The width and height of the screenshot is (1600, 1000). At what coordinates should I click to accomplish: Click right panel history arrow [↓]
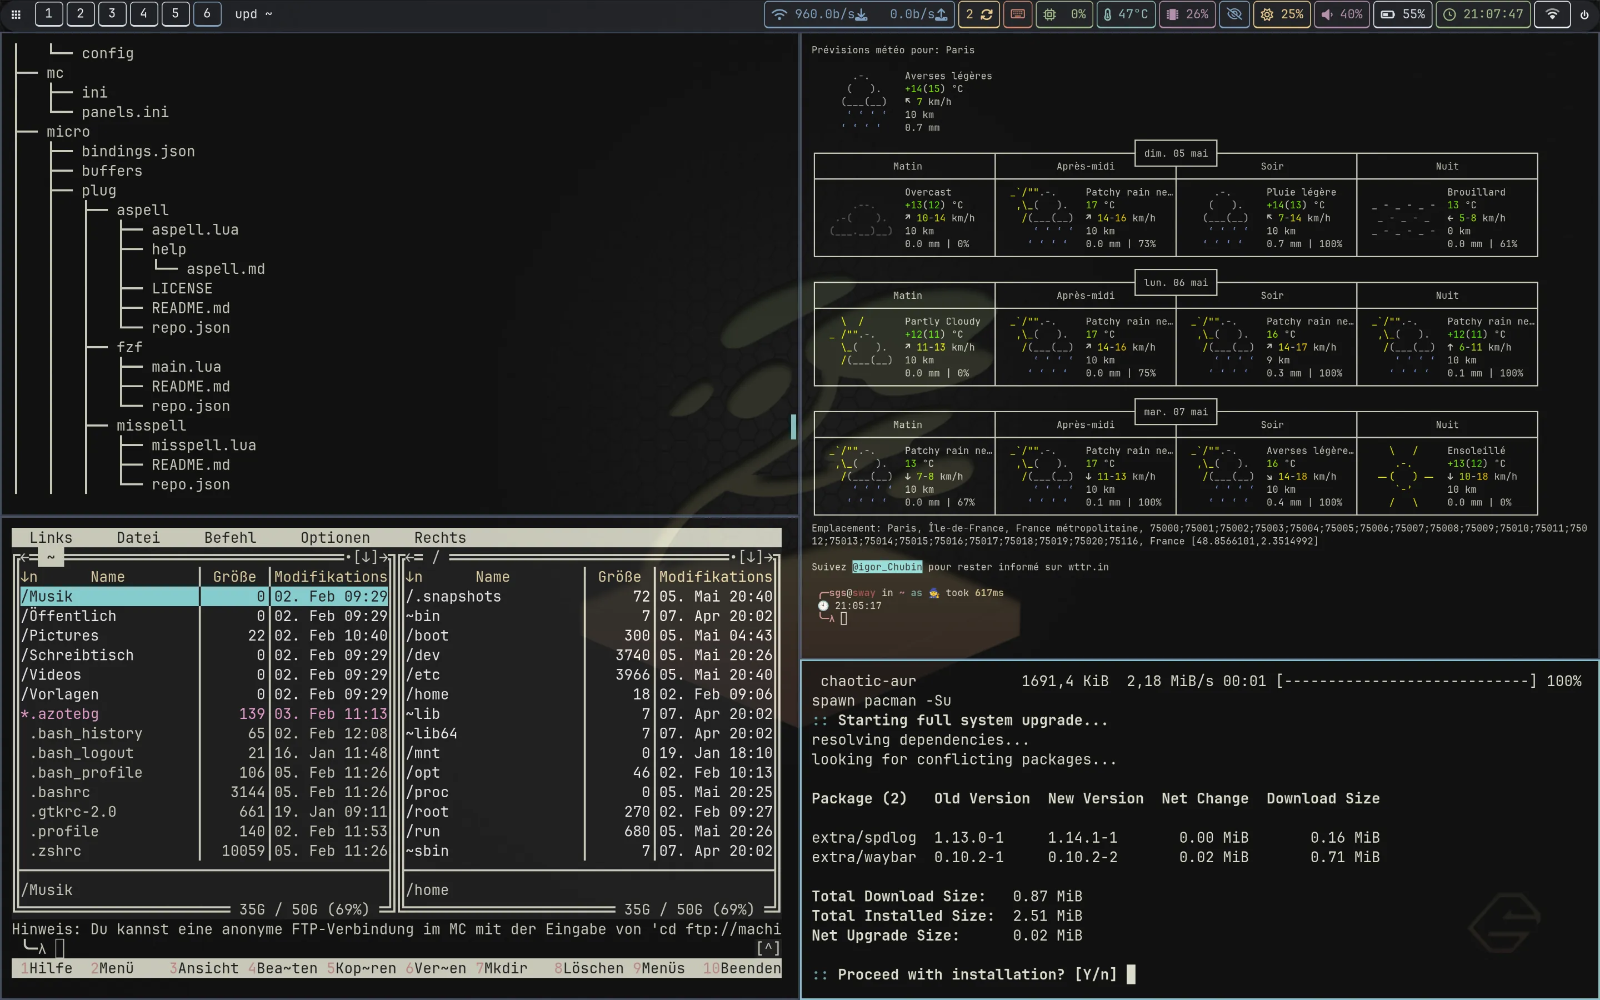(x=751, y=557)
